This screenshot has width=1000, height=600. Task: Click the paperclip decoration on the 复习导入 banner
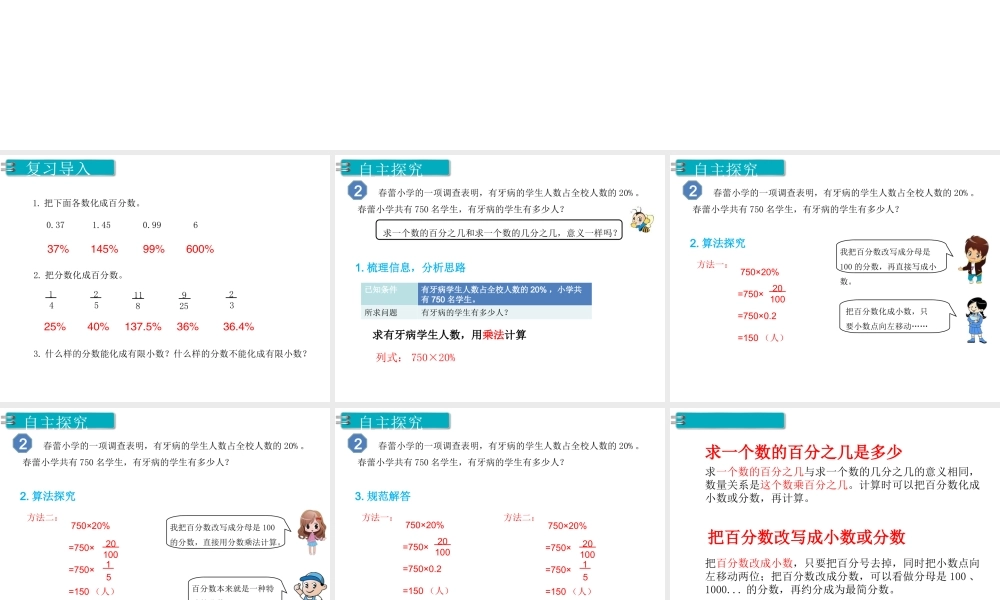click(x=11, y=166)
